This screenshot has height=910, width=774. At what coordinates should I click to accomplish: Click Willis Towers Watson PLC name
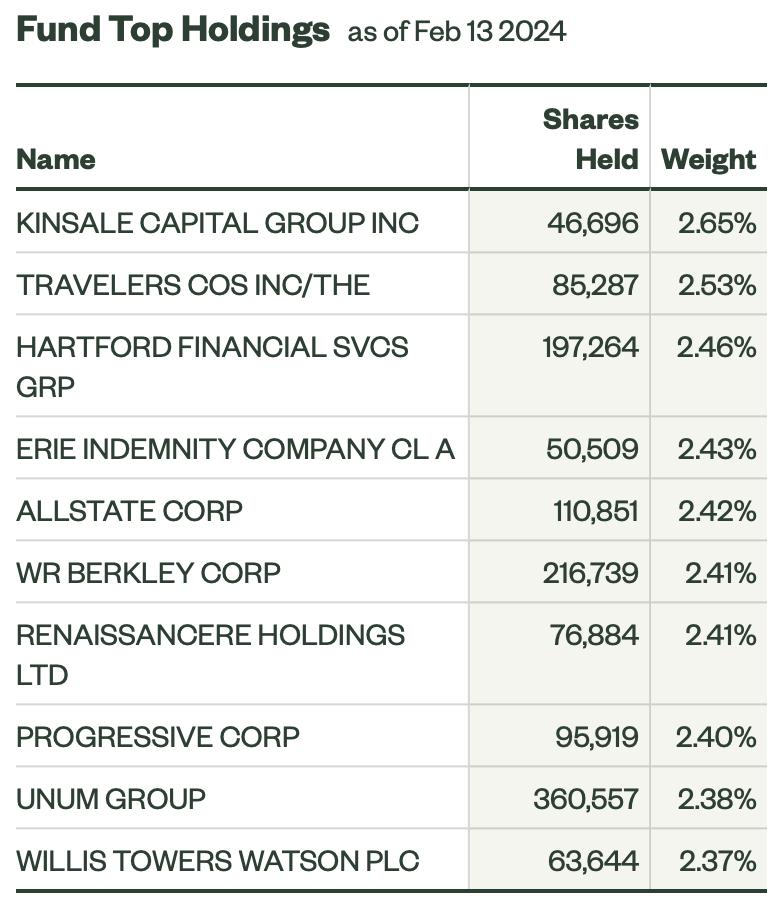tap(218, 861)
